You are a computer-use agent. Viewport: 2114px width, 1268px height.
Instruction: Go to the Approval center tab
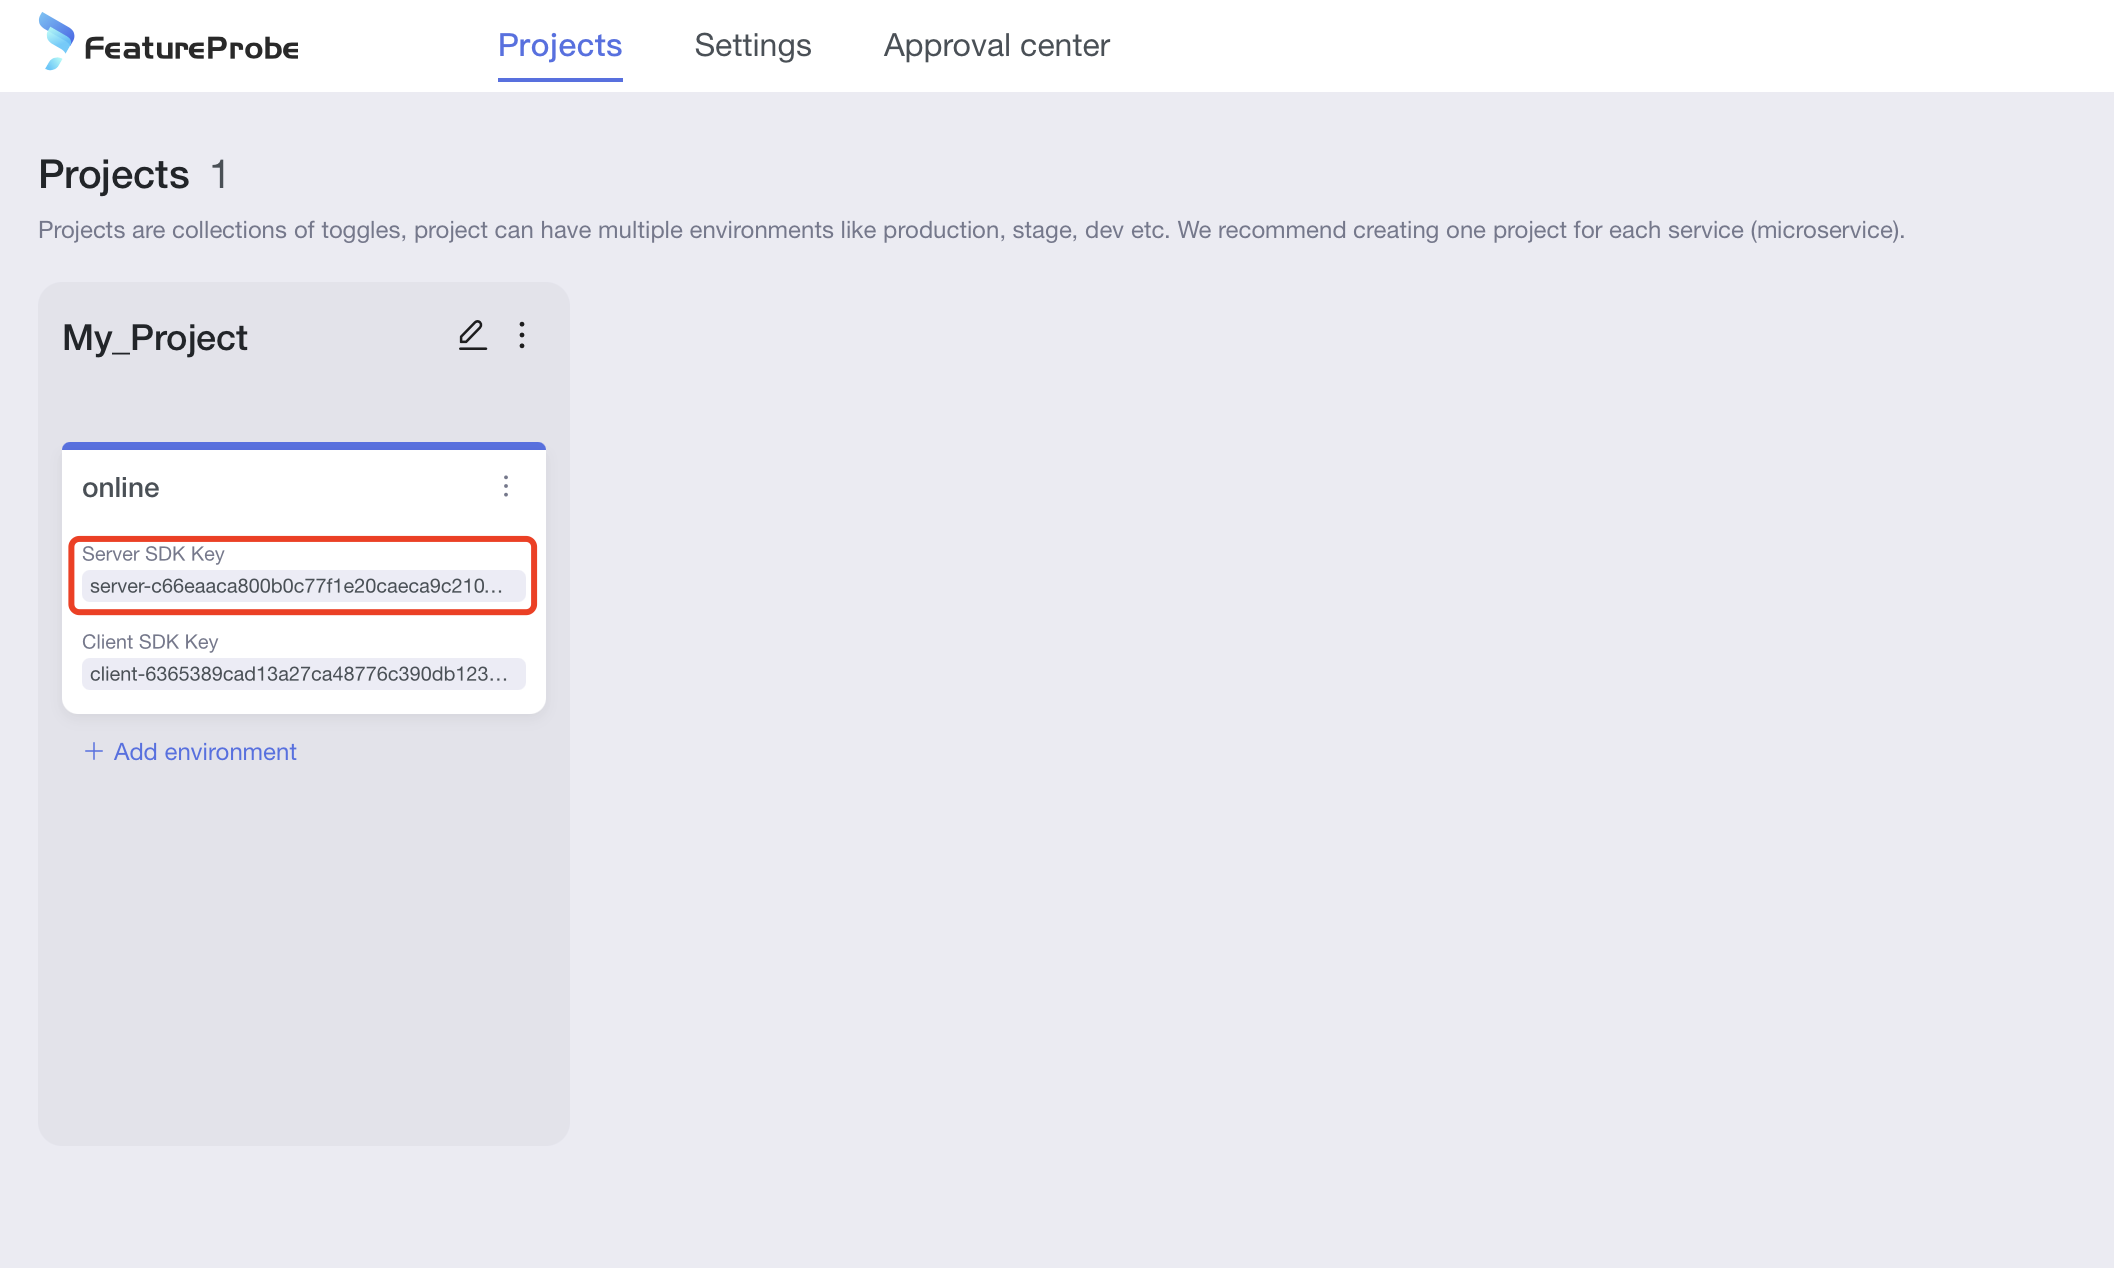996,45
